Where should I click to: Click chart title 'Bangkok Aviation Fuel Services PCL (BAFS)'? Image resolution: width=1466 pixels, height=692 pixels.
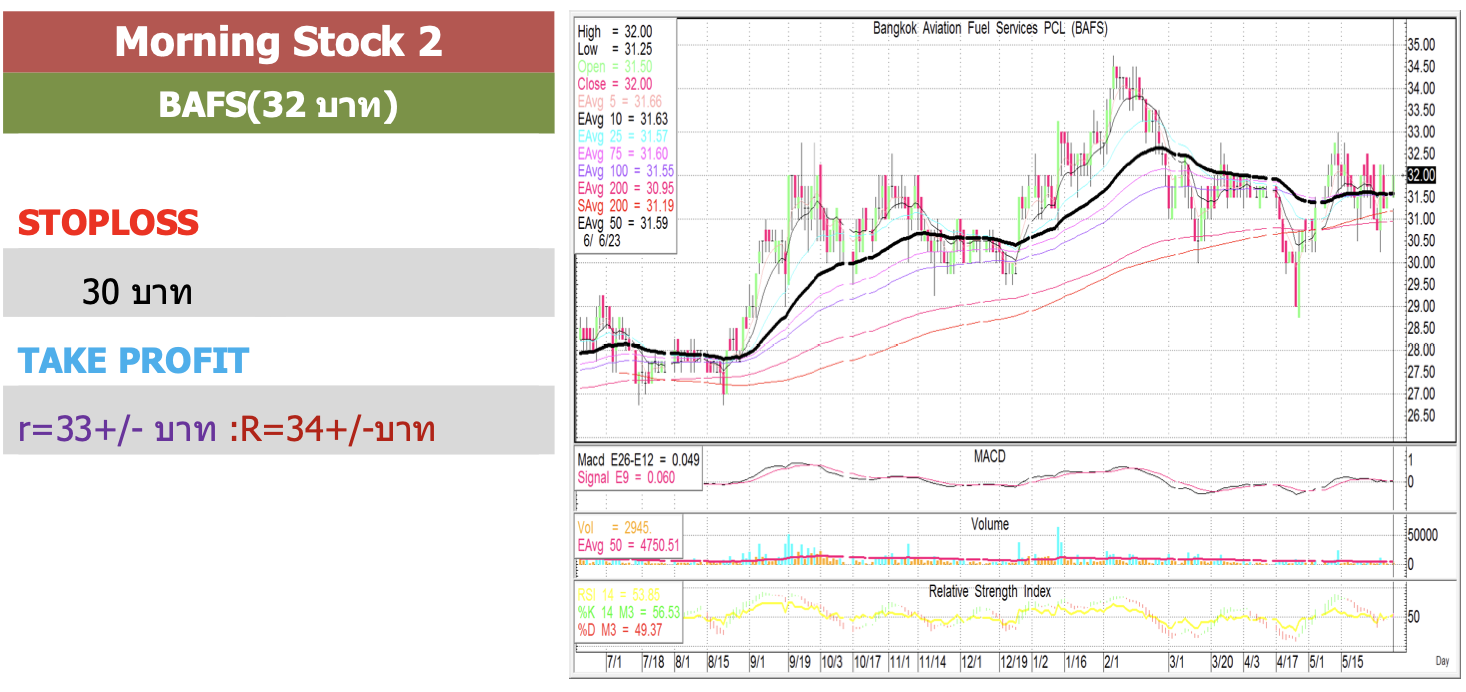990,29
